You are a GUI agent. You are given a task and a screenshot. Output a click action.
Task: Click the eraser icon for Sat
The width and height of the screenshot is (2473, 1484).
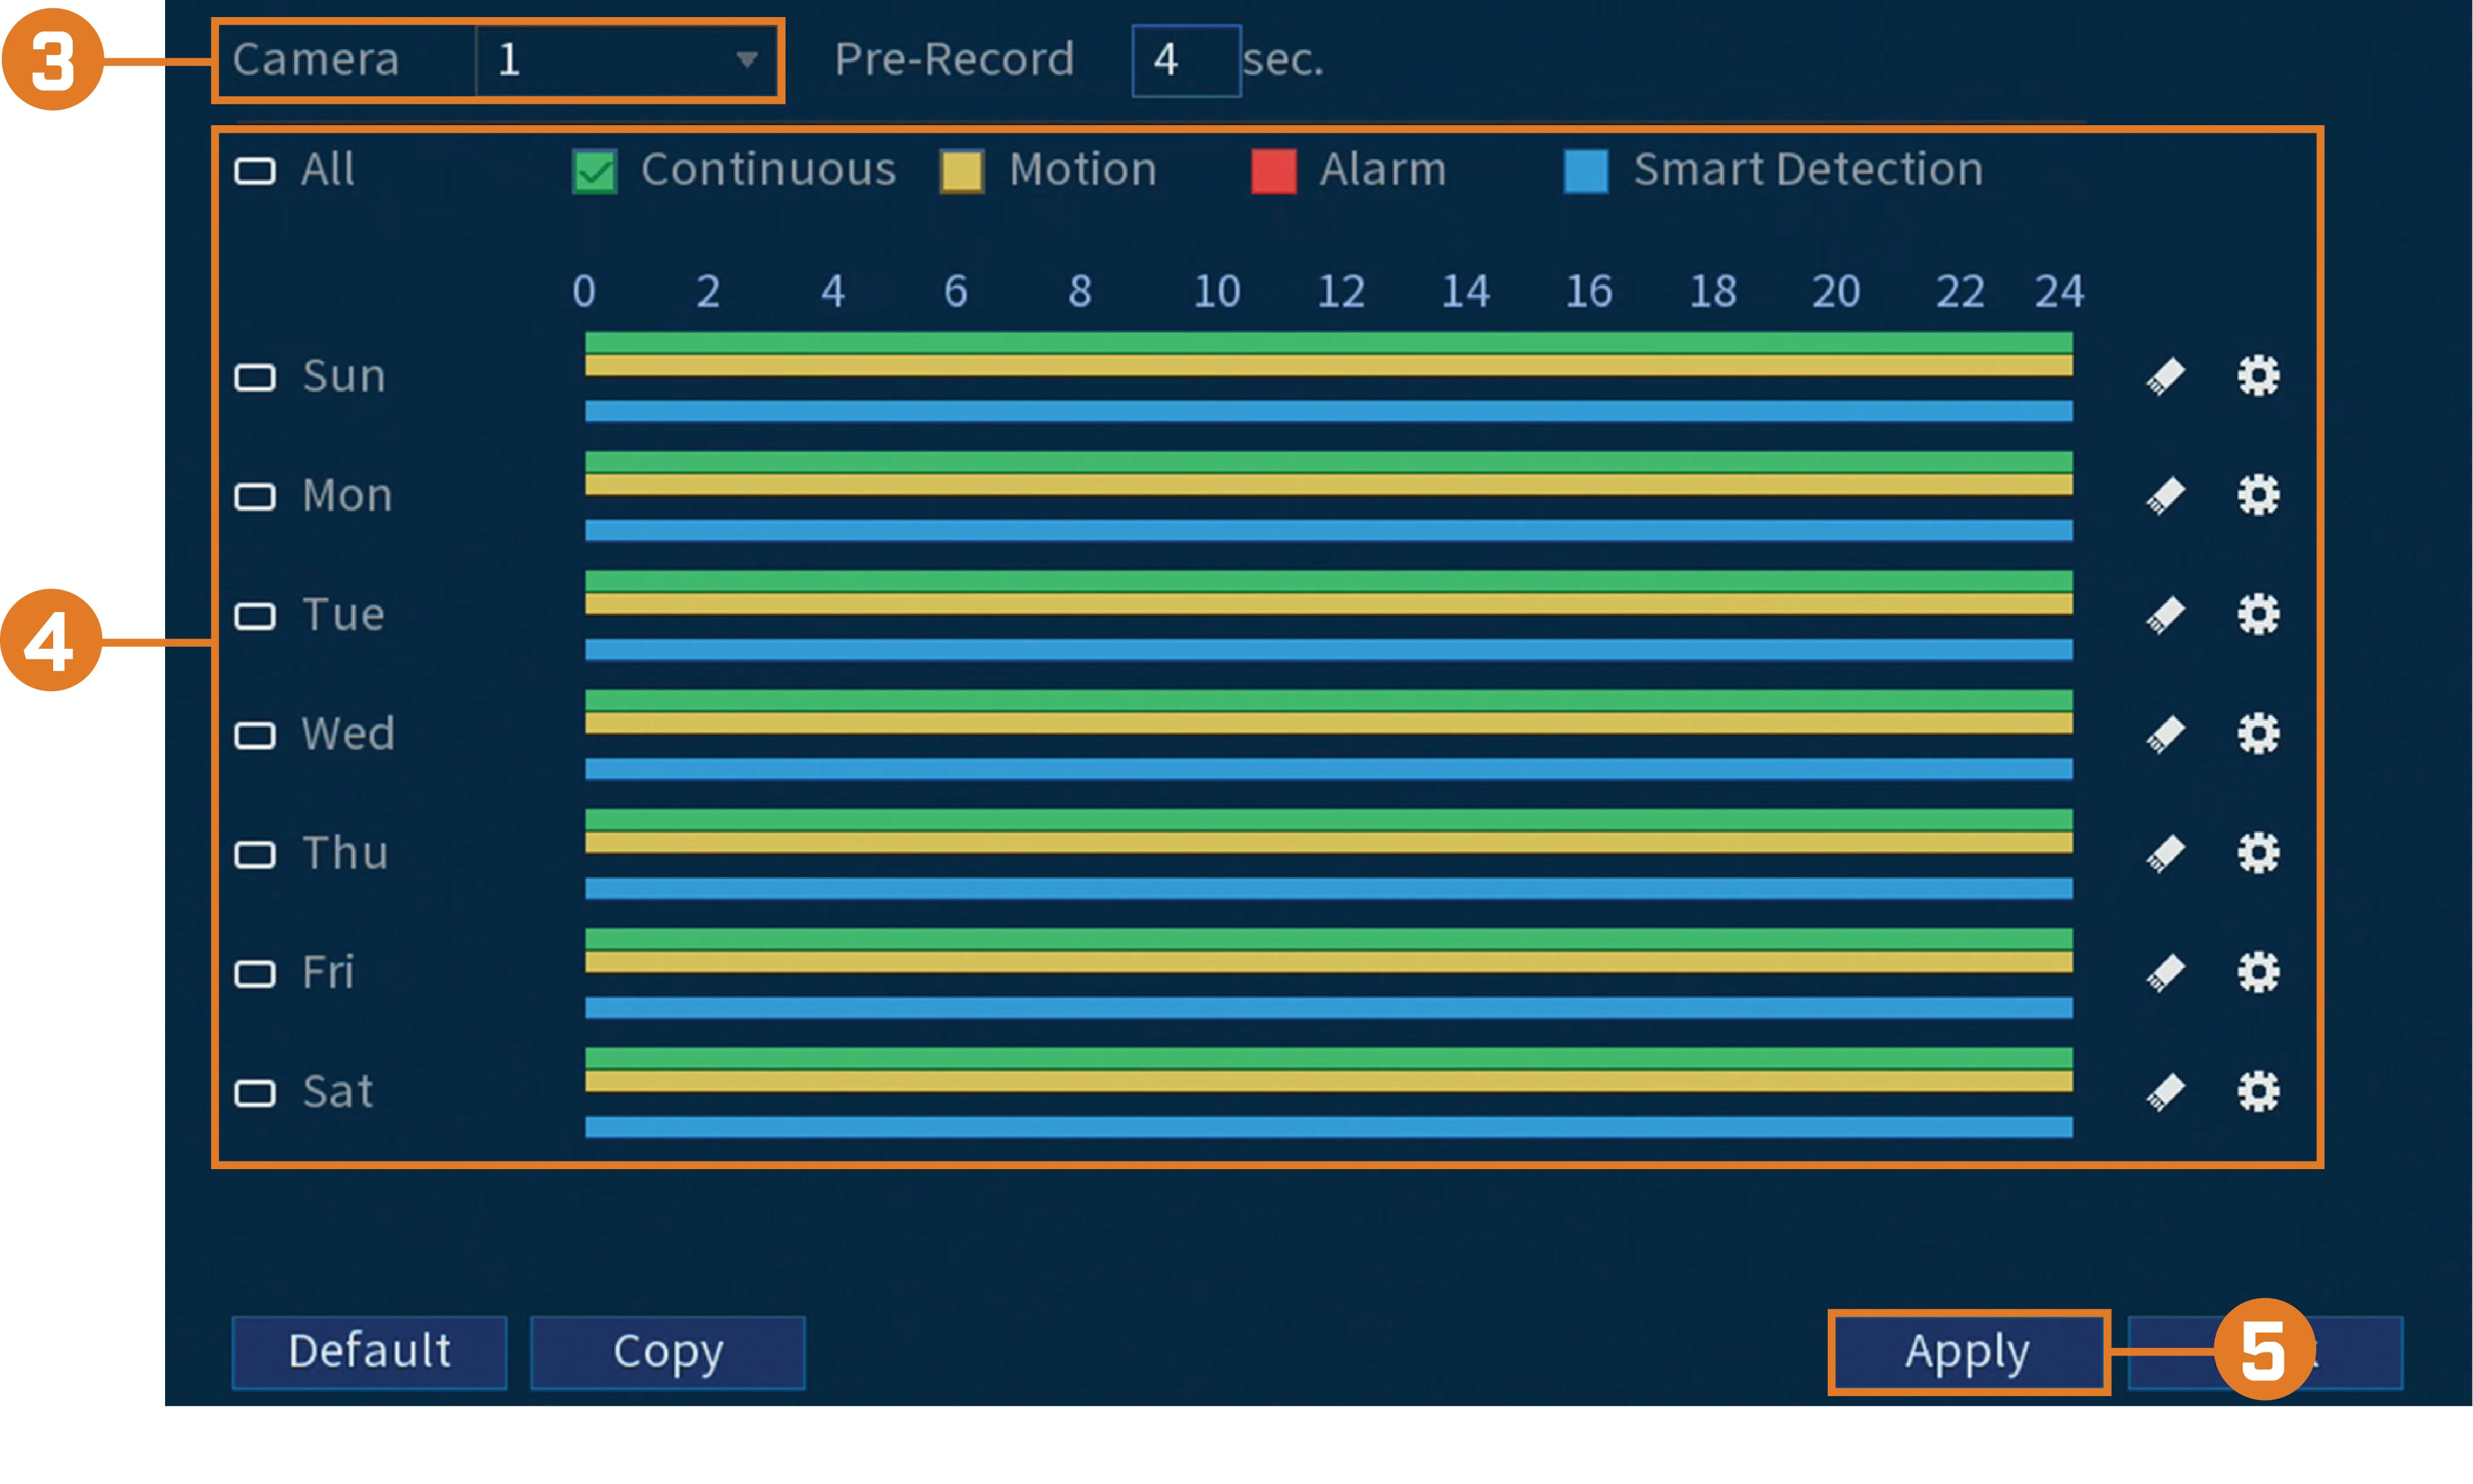2165,1091
